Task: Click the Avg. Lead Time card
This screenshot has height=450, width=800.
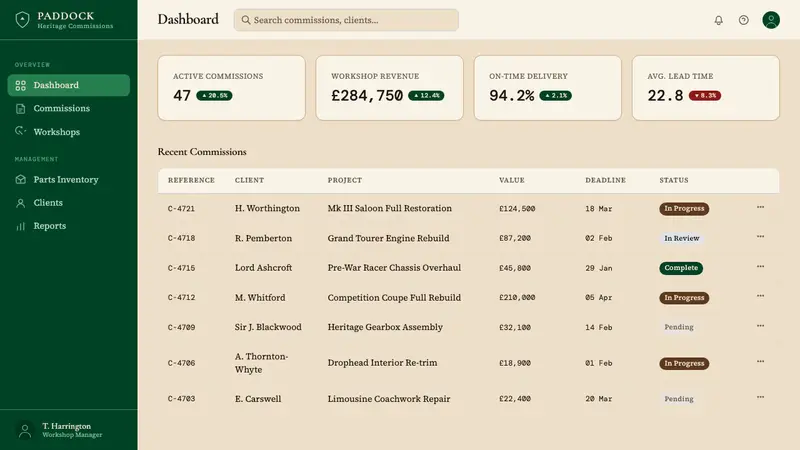Action: pos(706,88)
